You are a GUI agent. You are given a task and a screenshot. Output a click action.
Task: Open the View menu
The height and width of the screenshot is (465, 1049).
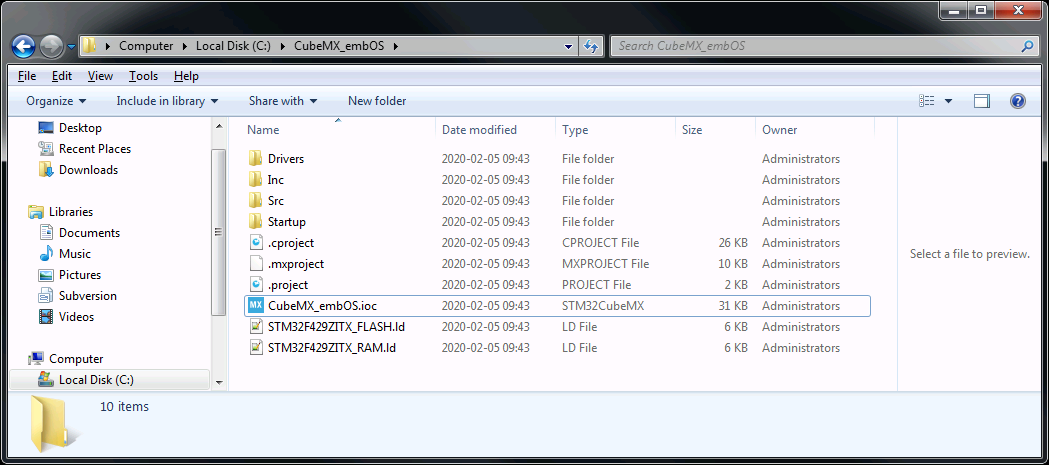[100, 76]
